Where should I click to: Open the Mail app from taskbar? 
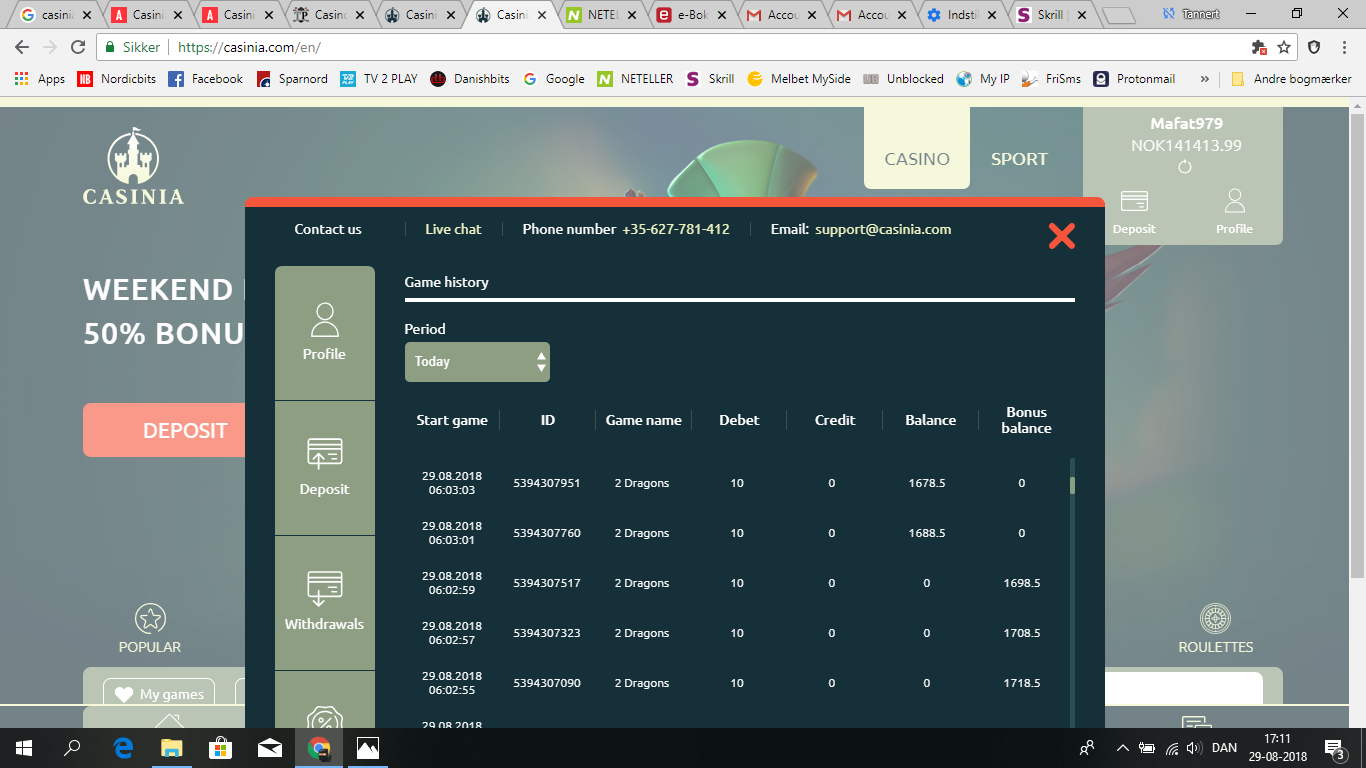270,748
